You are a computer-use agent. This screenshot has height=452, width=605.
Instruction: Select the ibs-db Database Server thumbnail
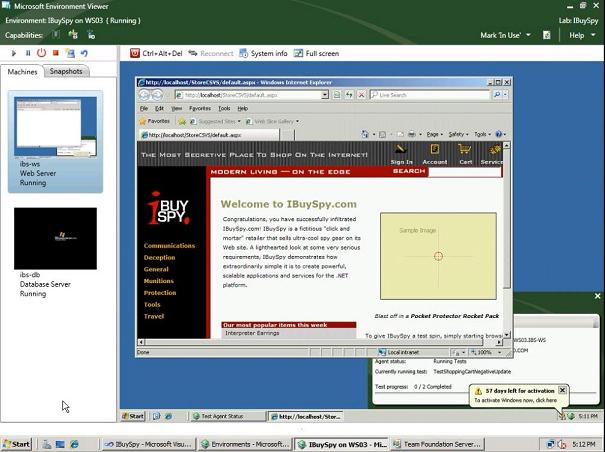point(55,241)
